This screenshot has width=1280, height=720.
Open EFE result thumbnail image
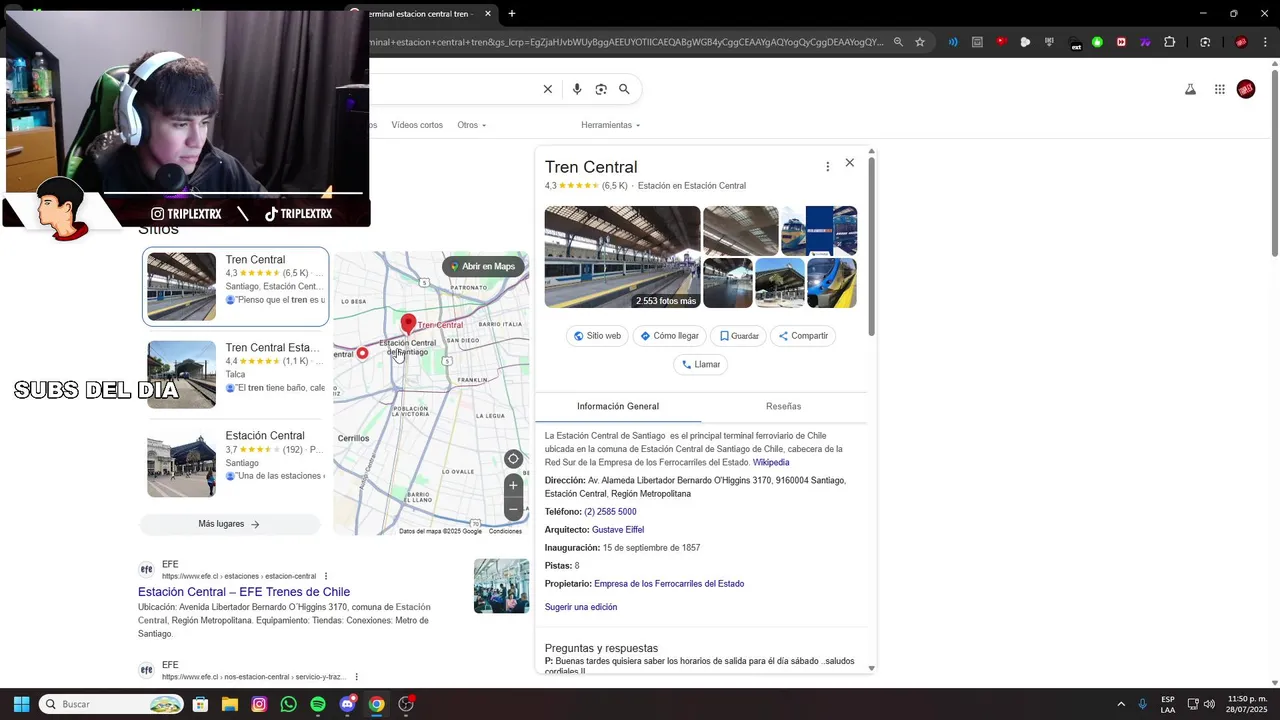click(501, 586)
